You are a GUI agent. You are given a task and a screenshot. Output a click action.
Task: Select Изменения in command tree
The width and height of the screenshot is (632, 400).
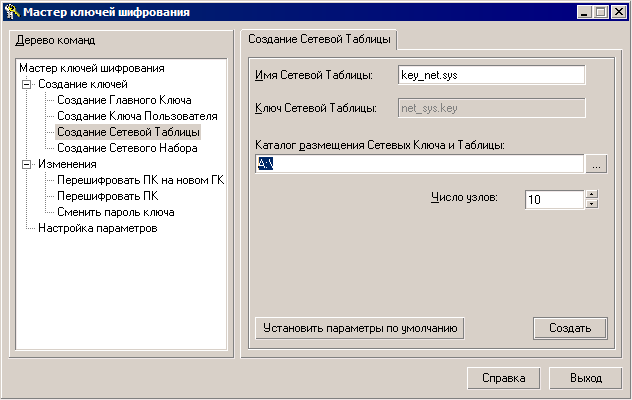[x=67, y=164]
